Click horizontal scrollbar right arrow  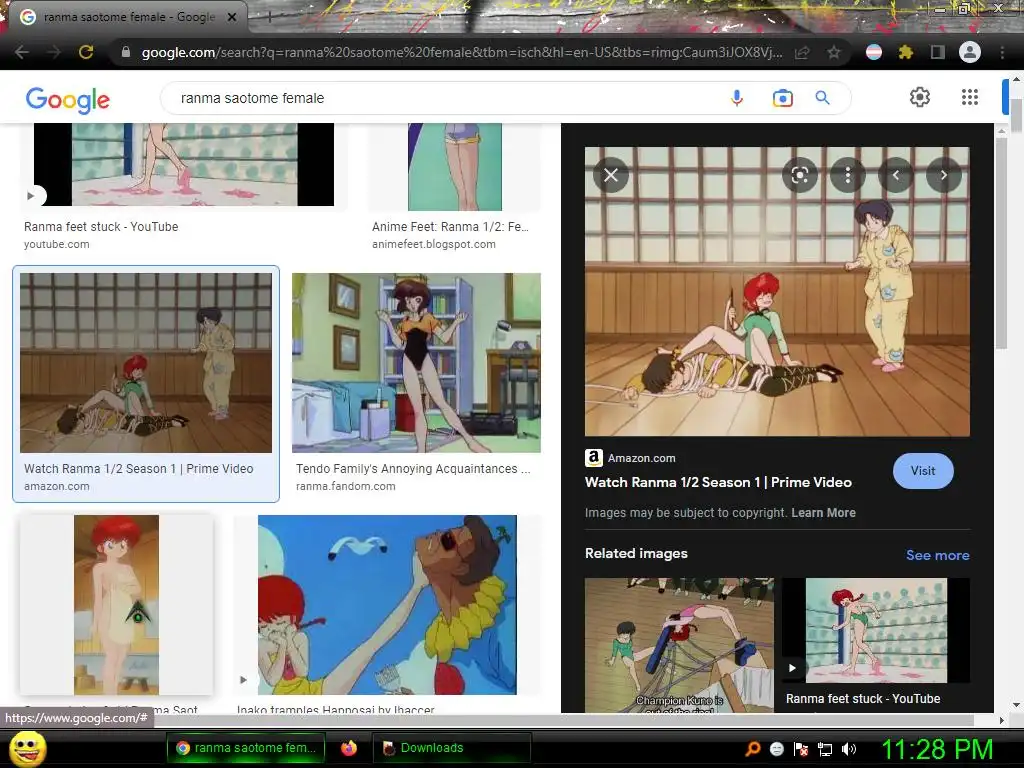coord(1001,720)
